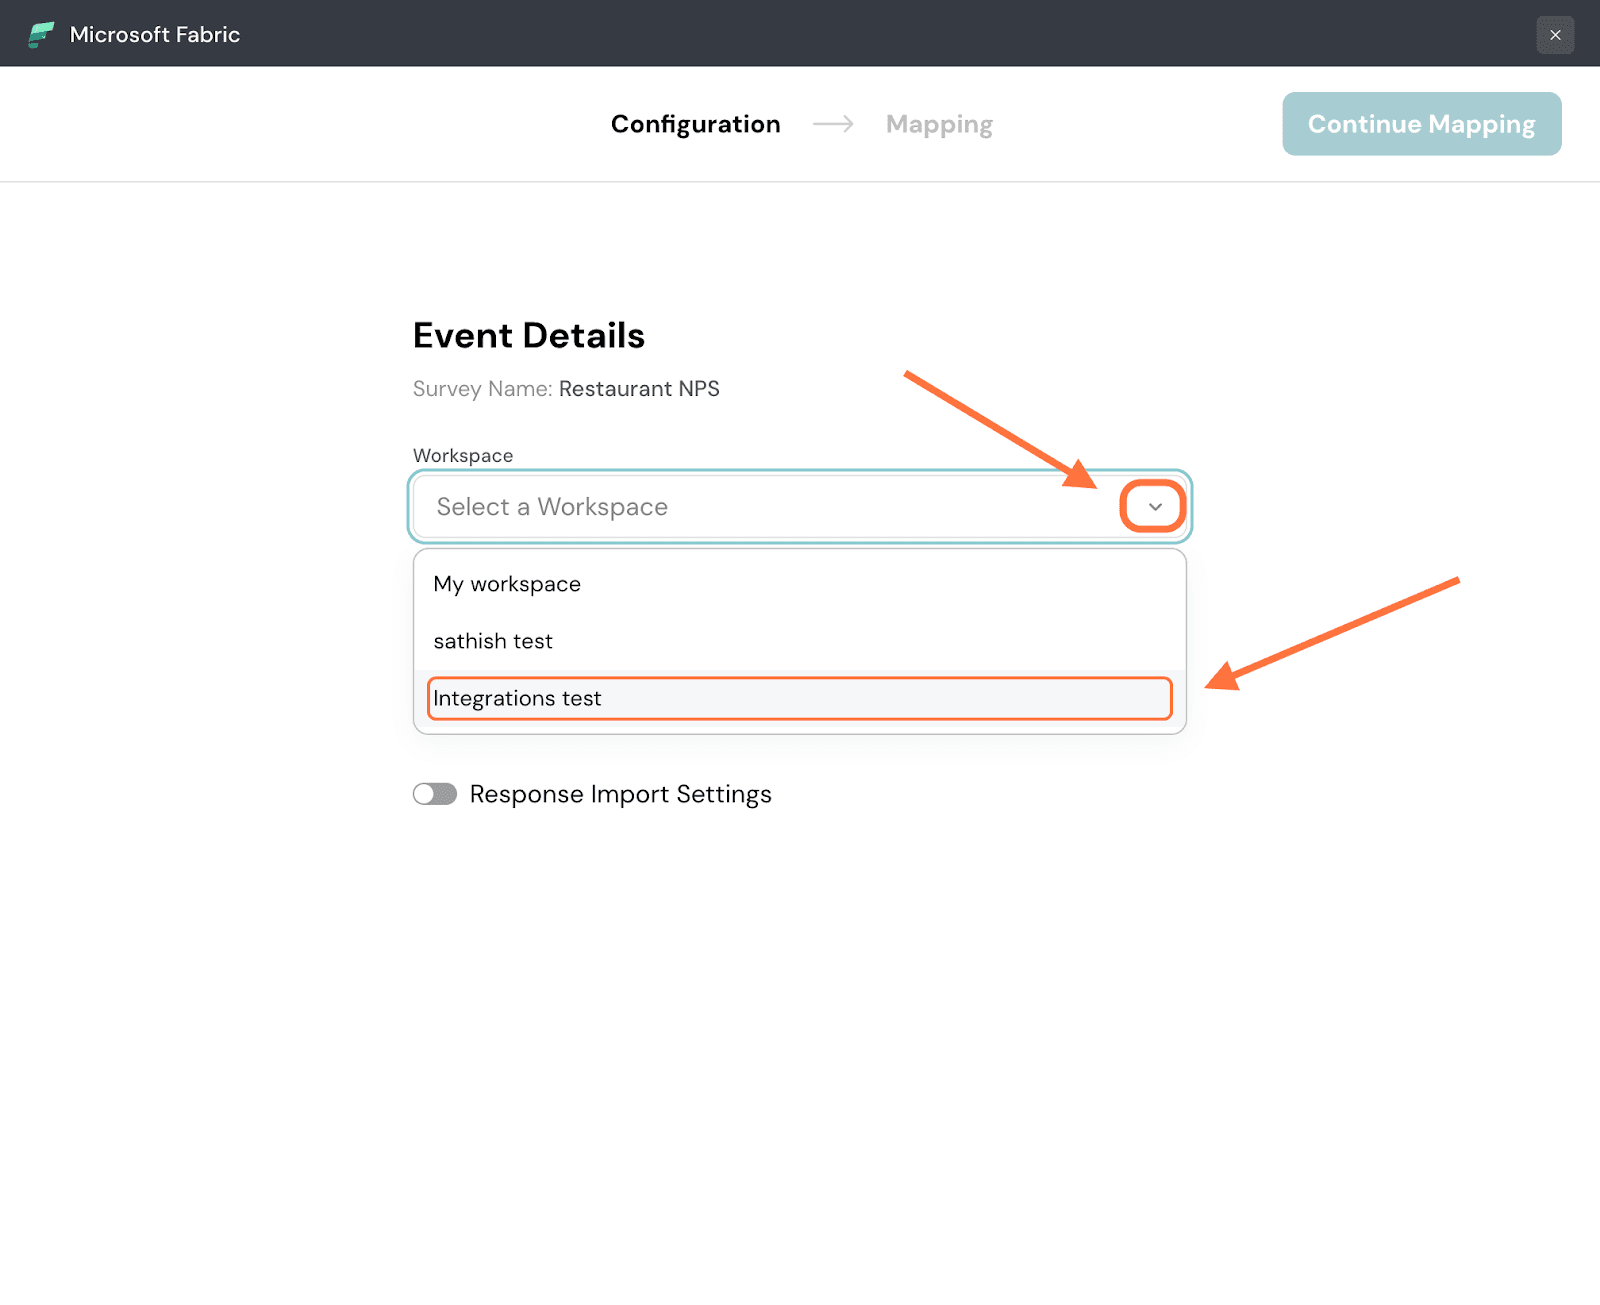Go to the Mapping step
This screenshot has height=1305, width=1600.
[939, 124]
